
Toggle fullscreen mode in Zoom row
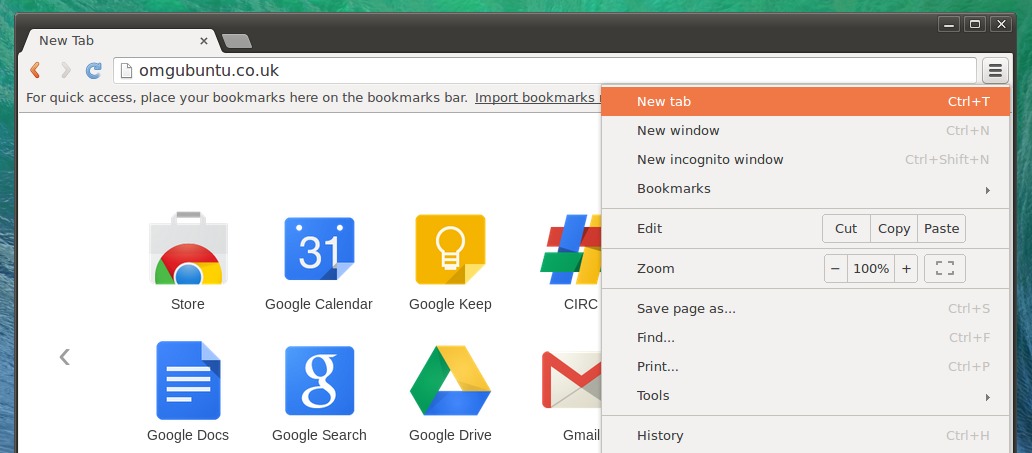coord(944,268)
